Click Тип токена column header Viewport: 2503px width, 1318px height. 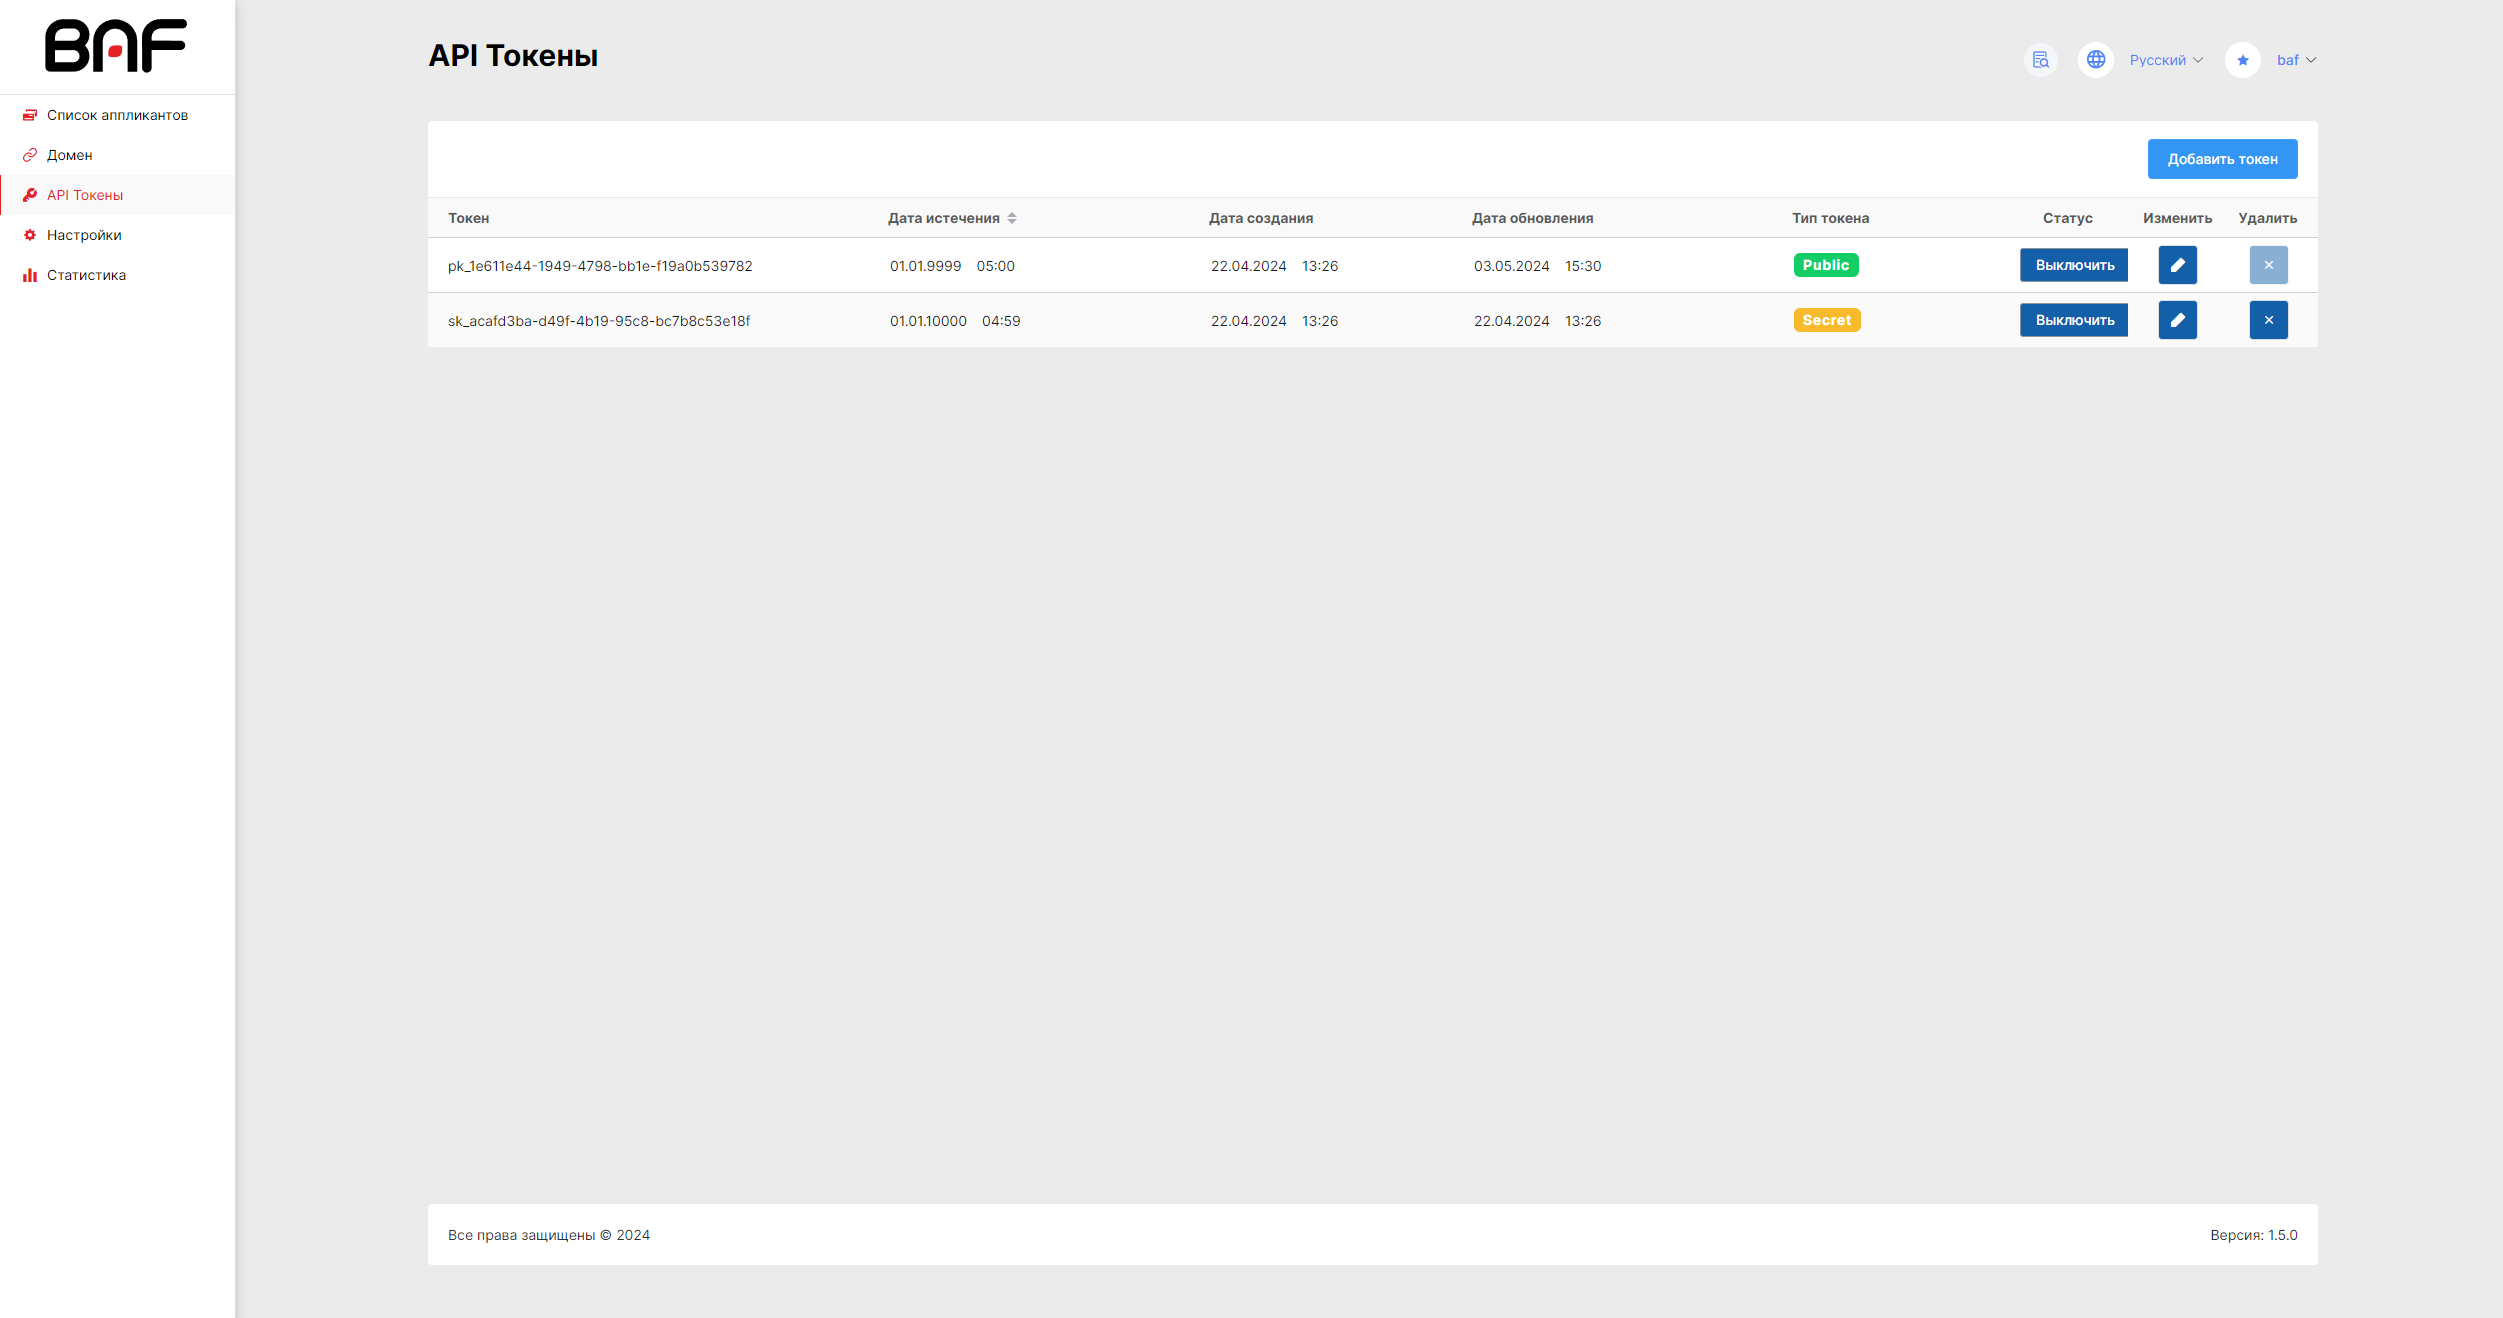point(1830,218)
